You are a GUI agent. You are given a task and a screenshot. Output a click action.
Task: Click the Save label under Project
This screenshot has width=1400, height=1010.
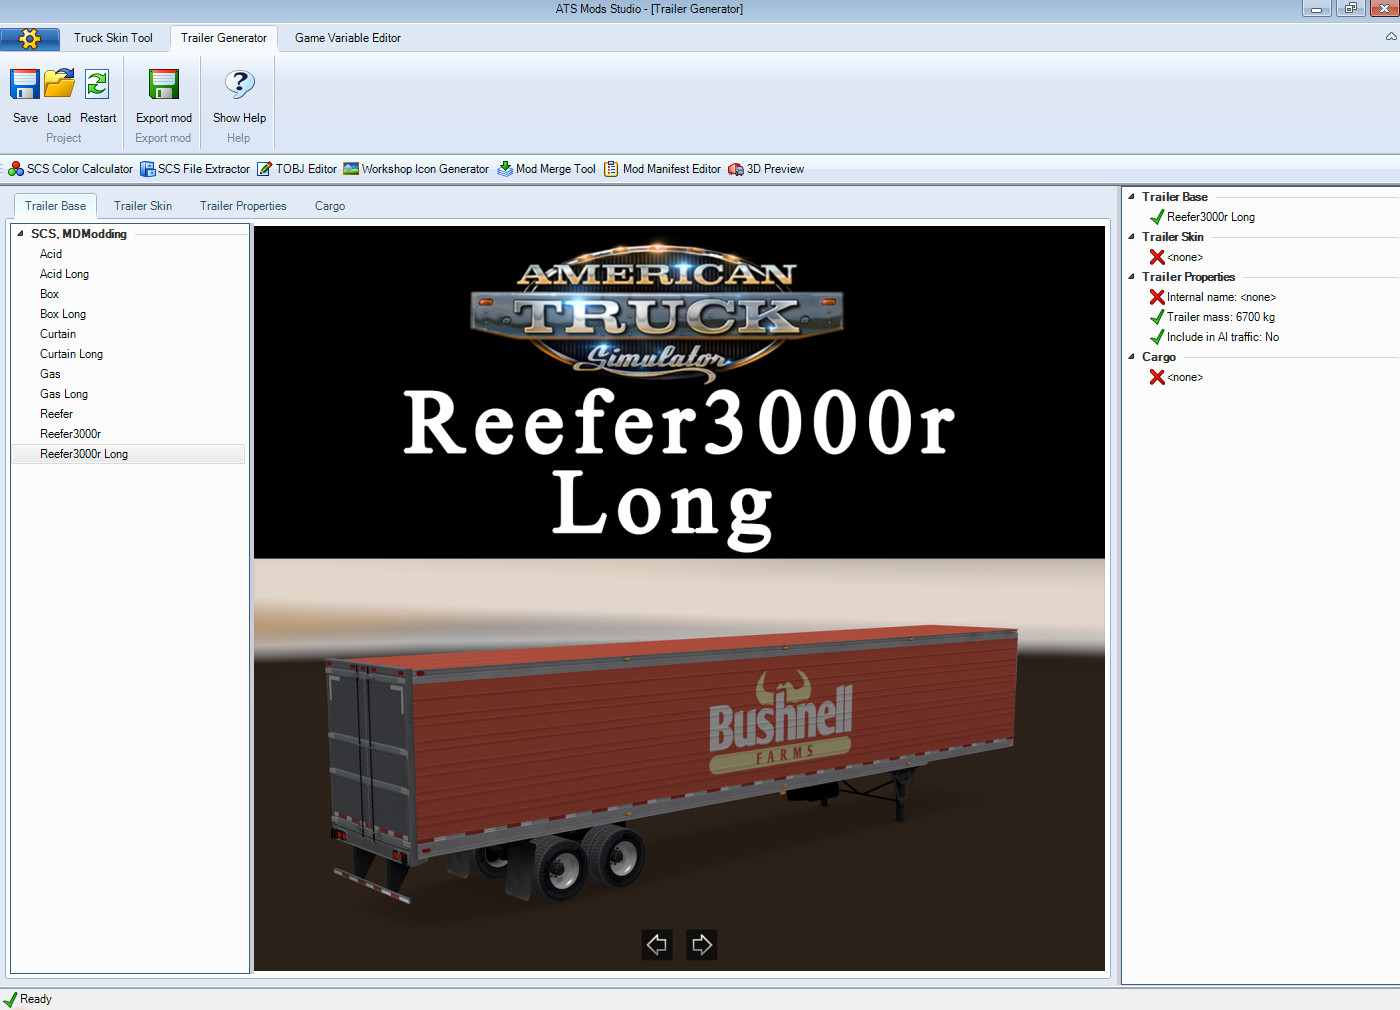(25, 118)
